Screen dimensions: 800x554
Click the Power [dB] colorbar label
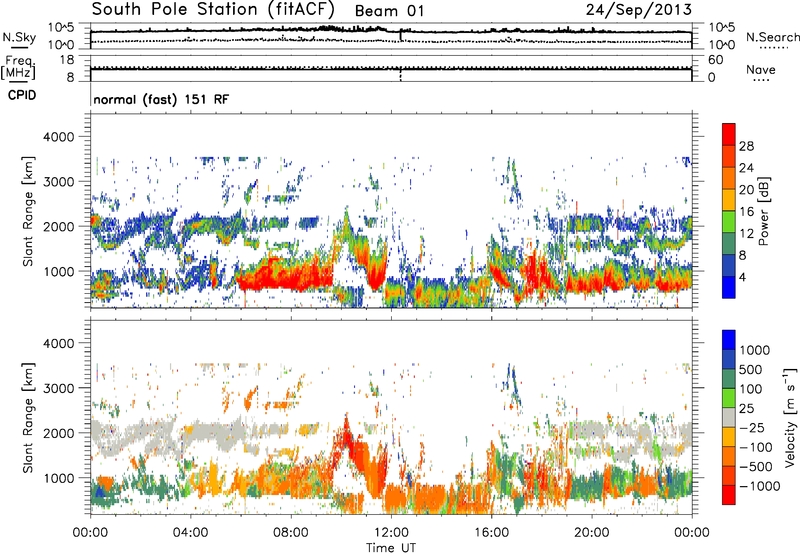coord(764,211)
